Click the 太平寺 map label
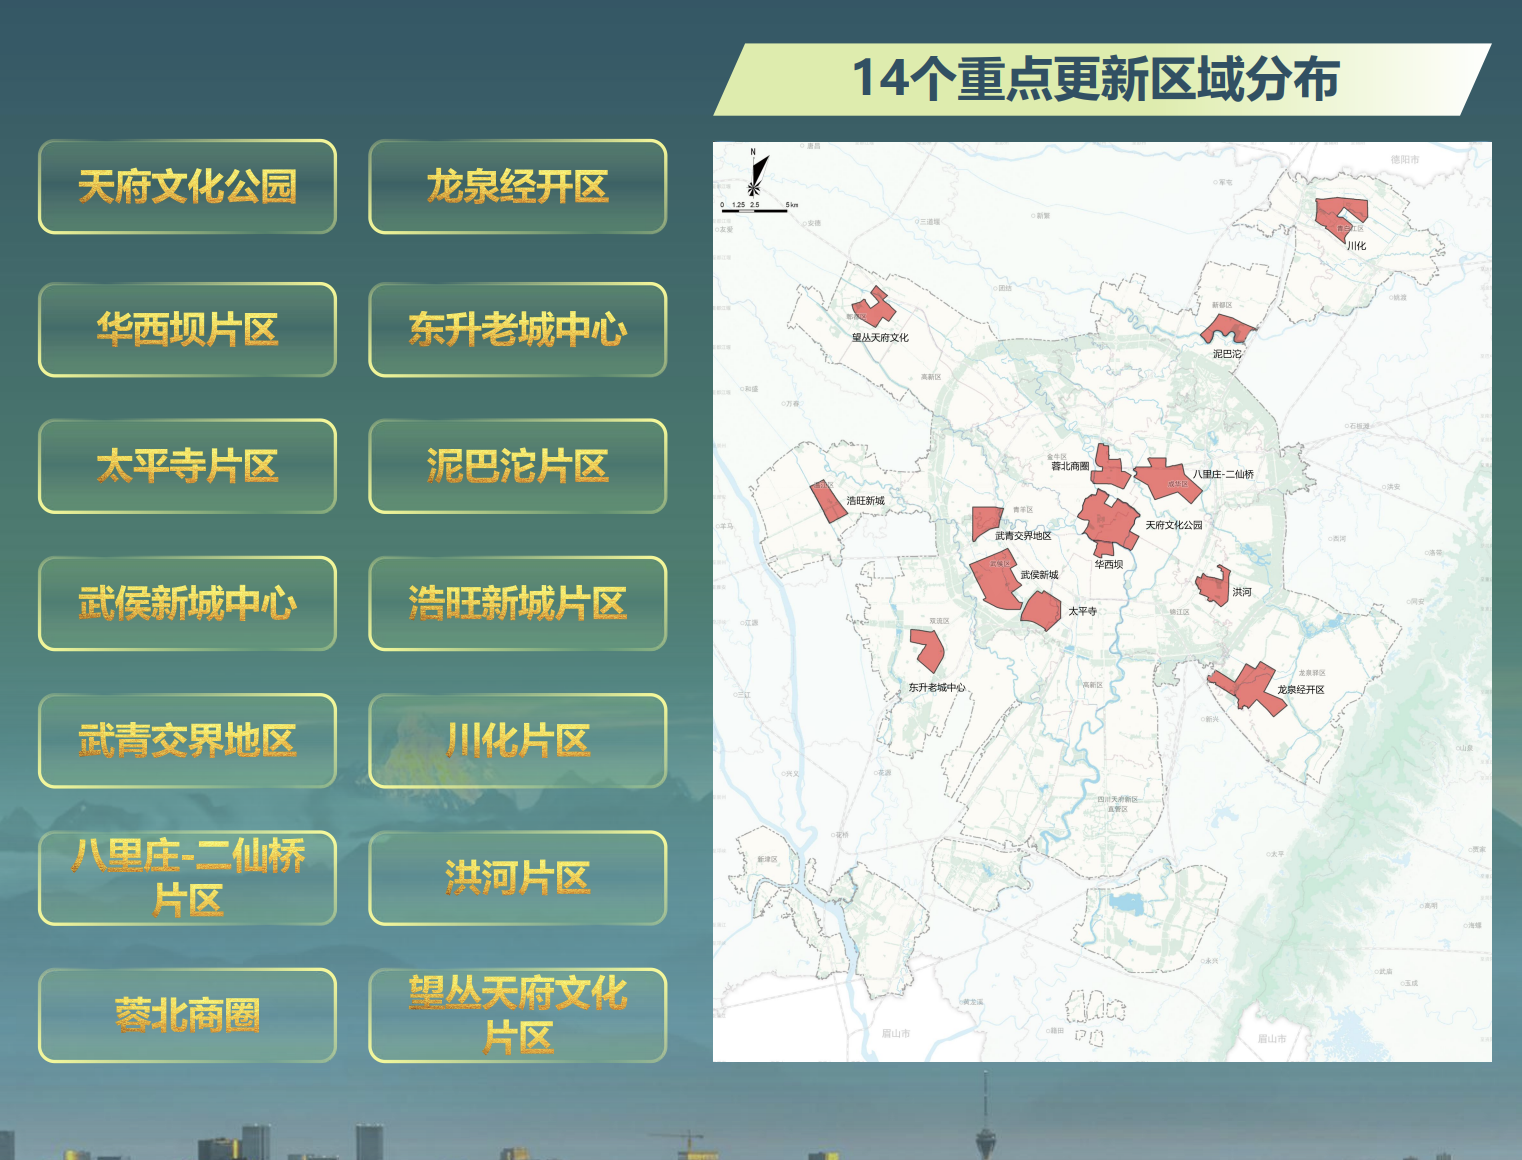The height and width of the screenshot is (1160, 1522). 1083,611
